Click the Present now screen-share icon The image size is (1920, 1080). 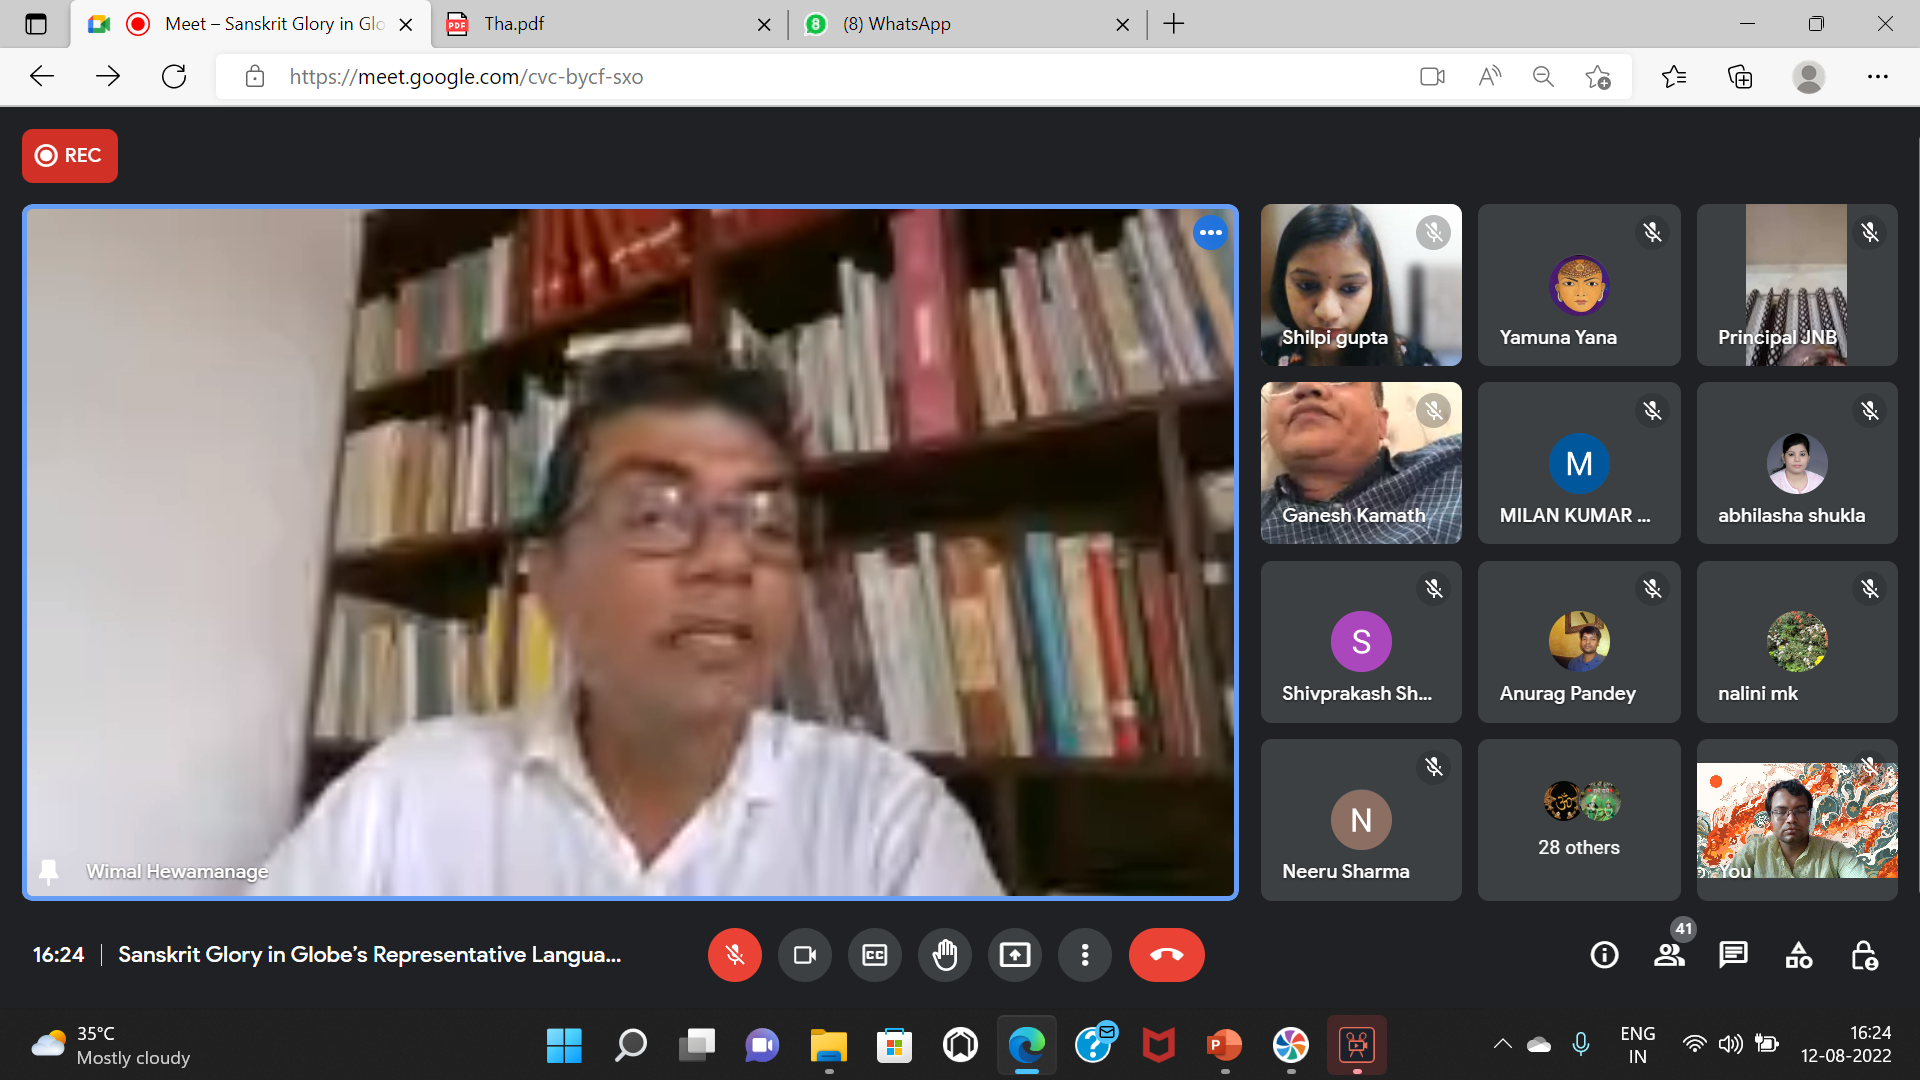(x=1014, y=955)
